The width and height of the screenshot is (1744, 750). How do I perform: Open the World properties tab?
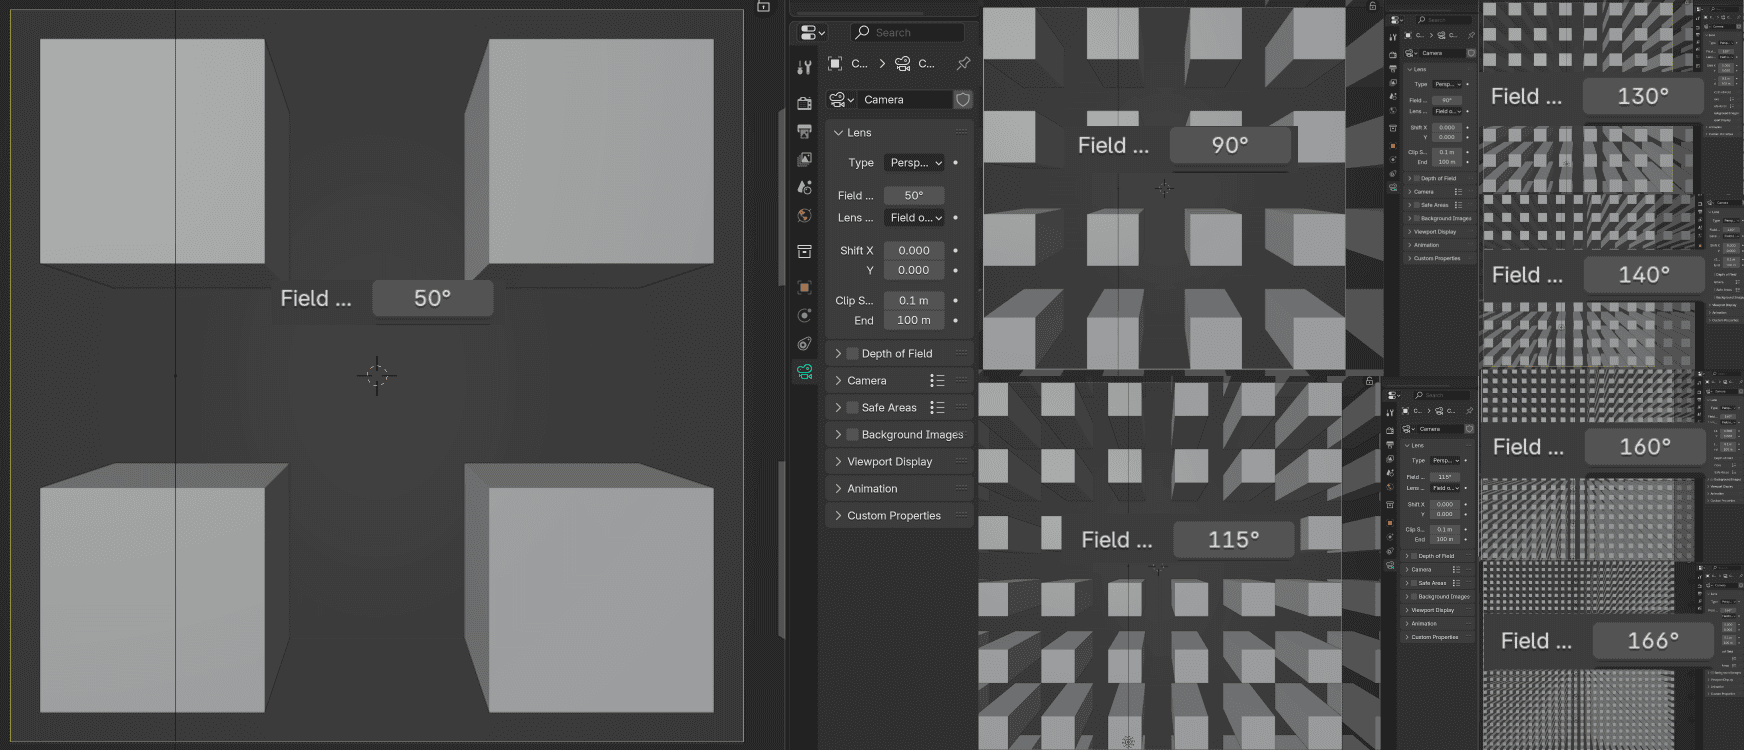point(804,216)
